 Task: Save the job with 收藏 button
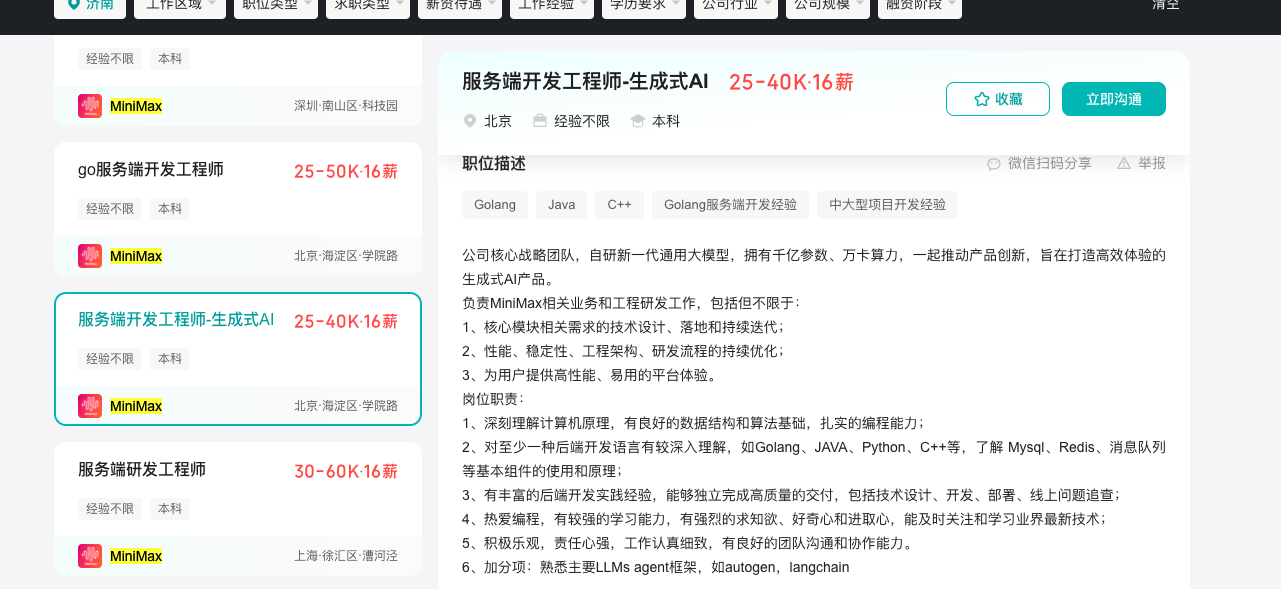998,99
